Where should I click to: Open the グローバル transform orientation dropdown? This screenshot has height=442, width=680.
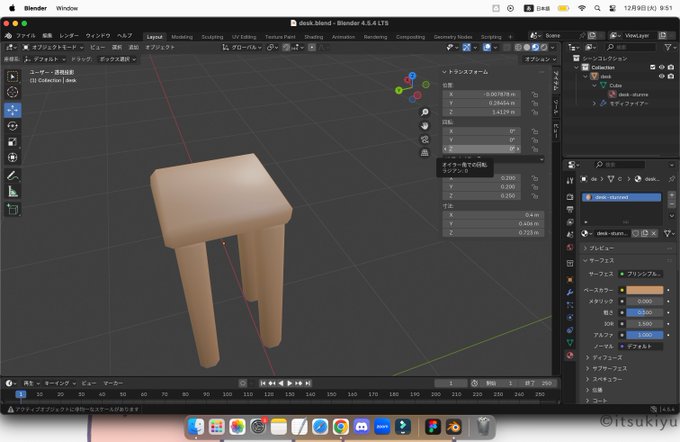point(242,47)
